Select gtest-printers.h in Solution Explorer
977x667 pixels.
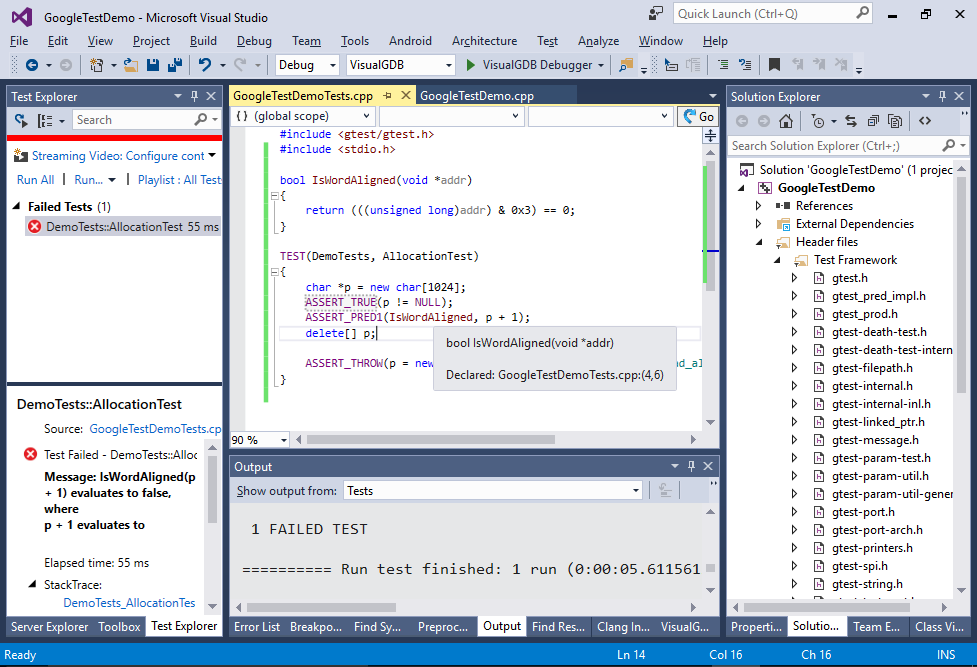[x=872, y=548]
